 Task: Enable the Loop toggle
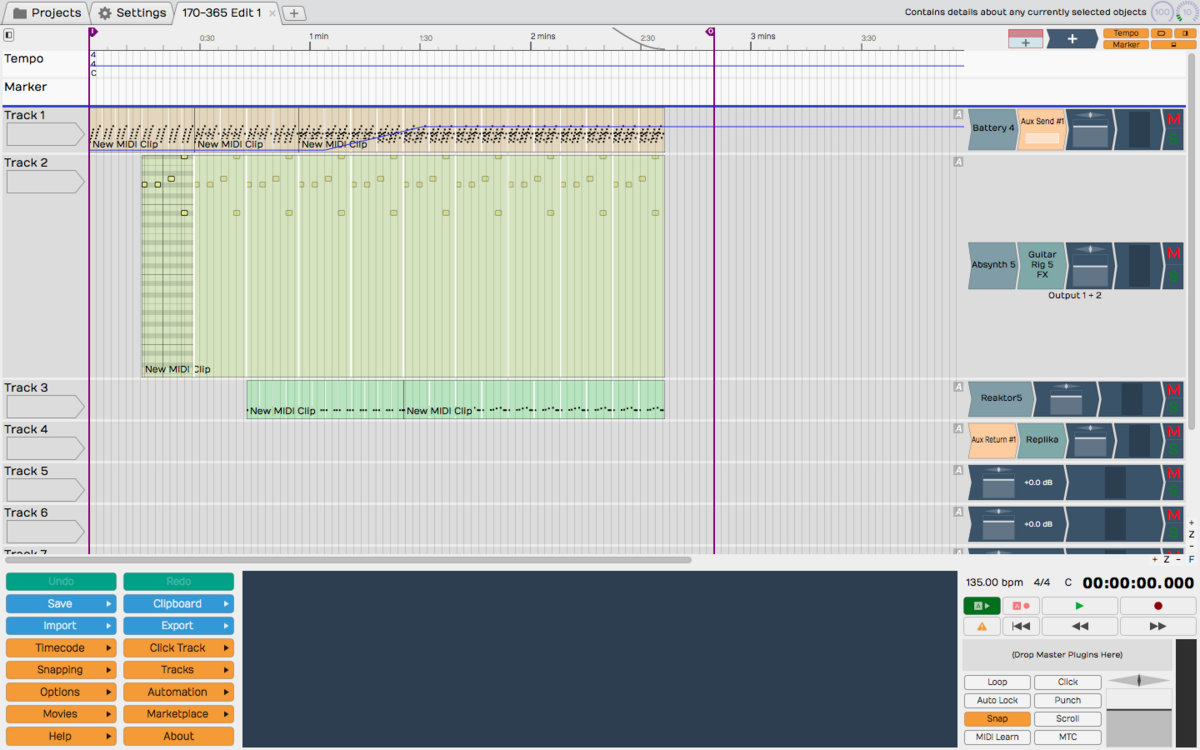[x=996, y=682]
